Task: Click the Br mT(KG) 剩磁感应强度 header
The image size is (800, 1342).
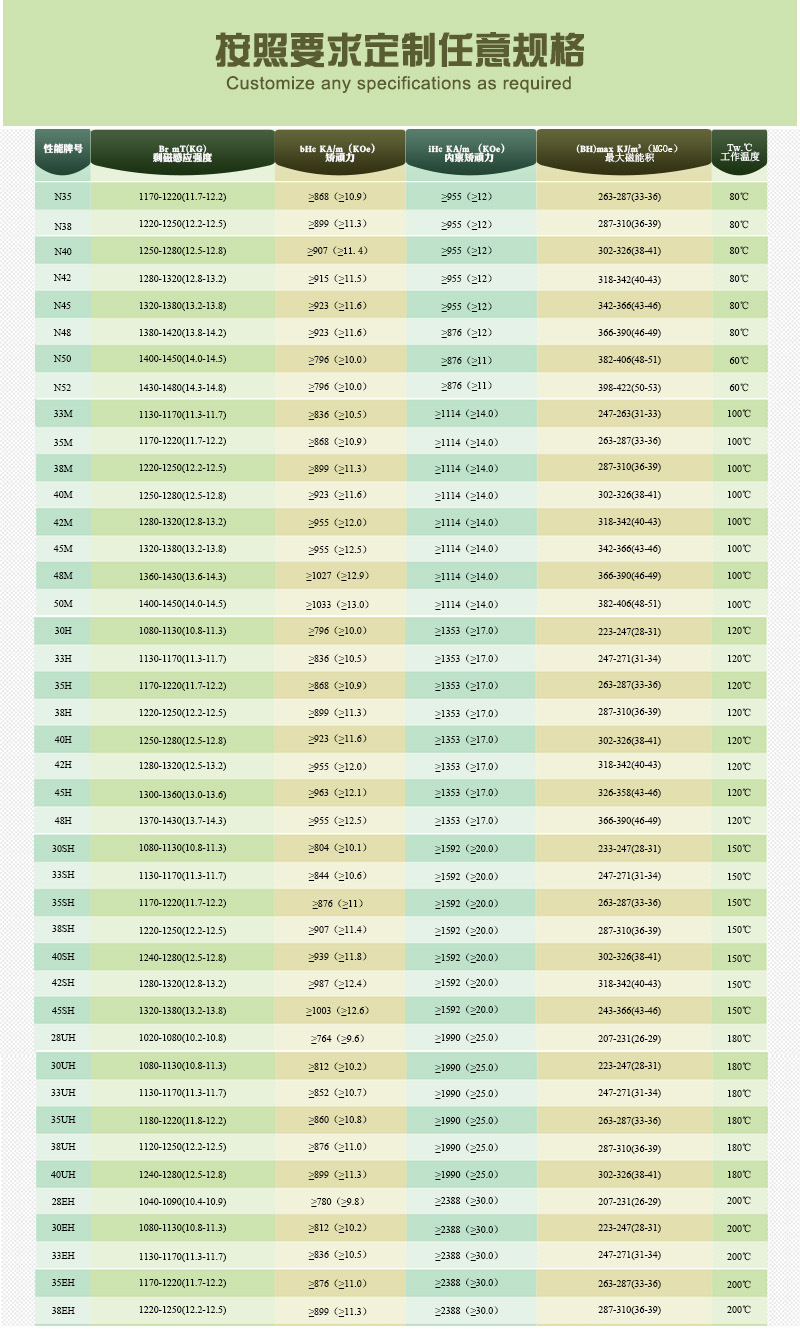Action: tap(182, 152)
